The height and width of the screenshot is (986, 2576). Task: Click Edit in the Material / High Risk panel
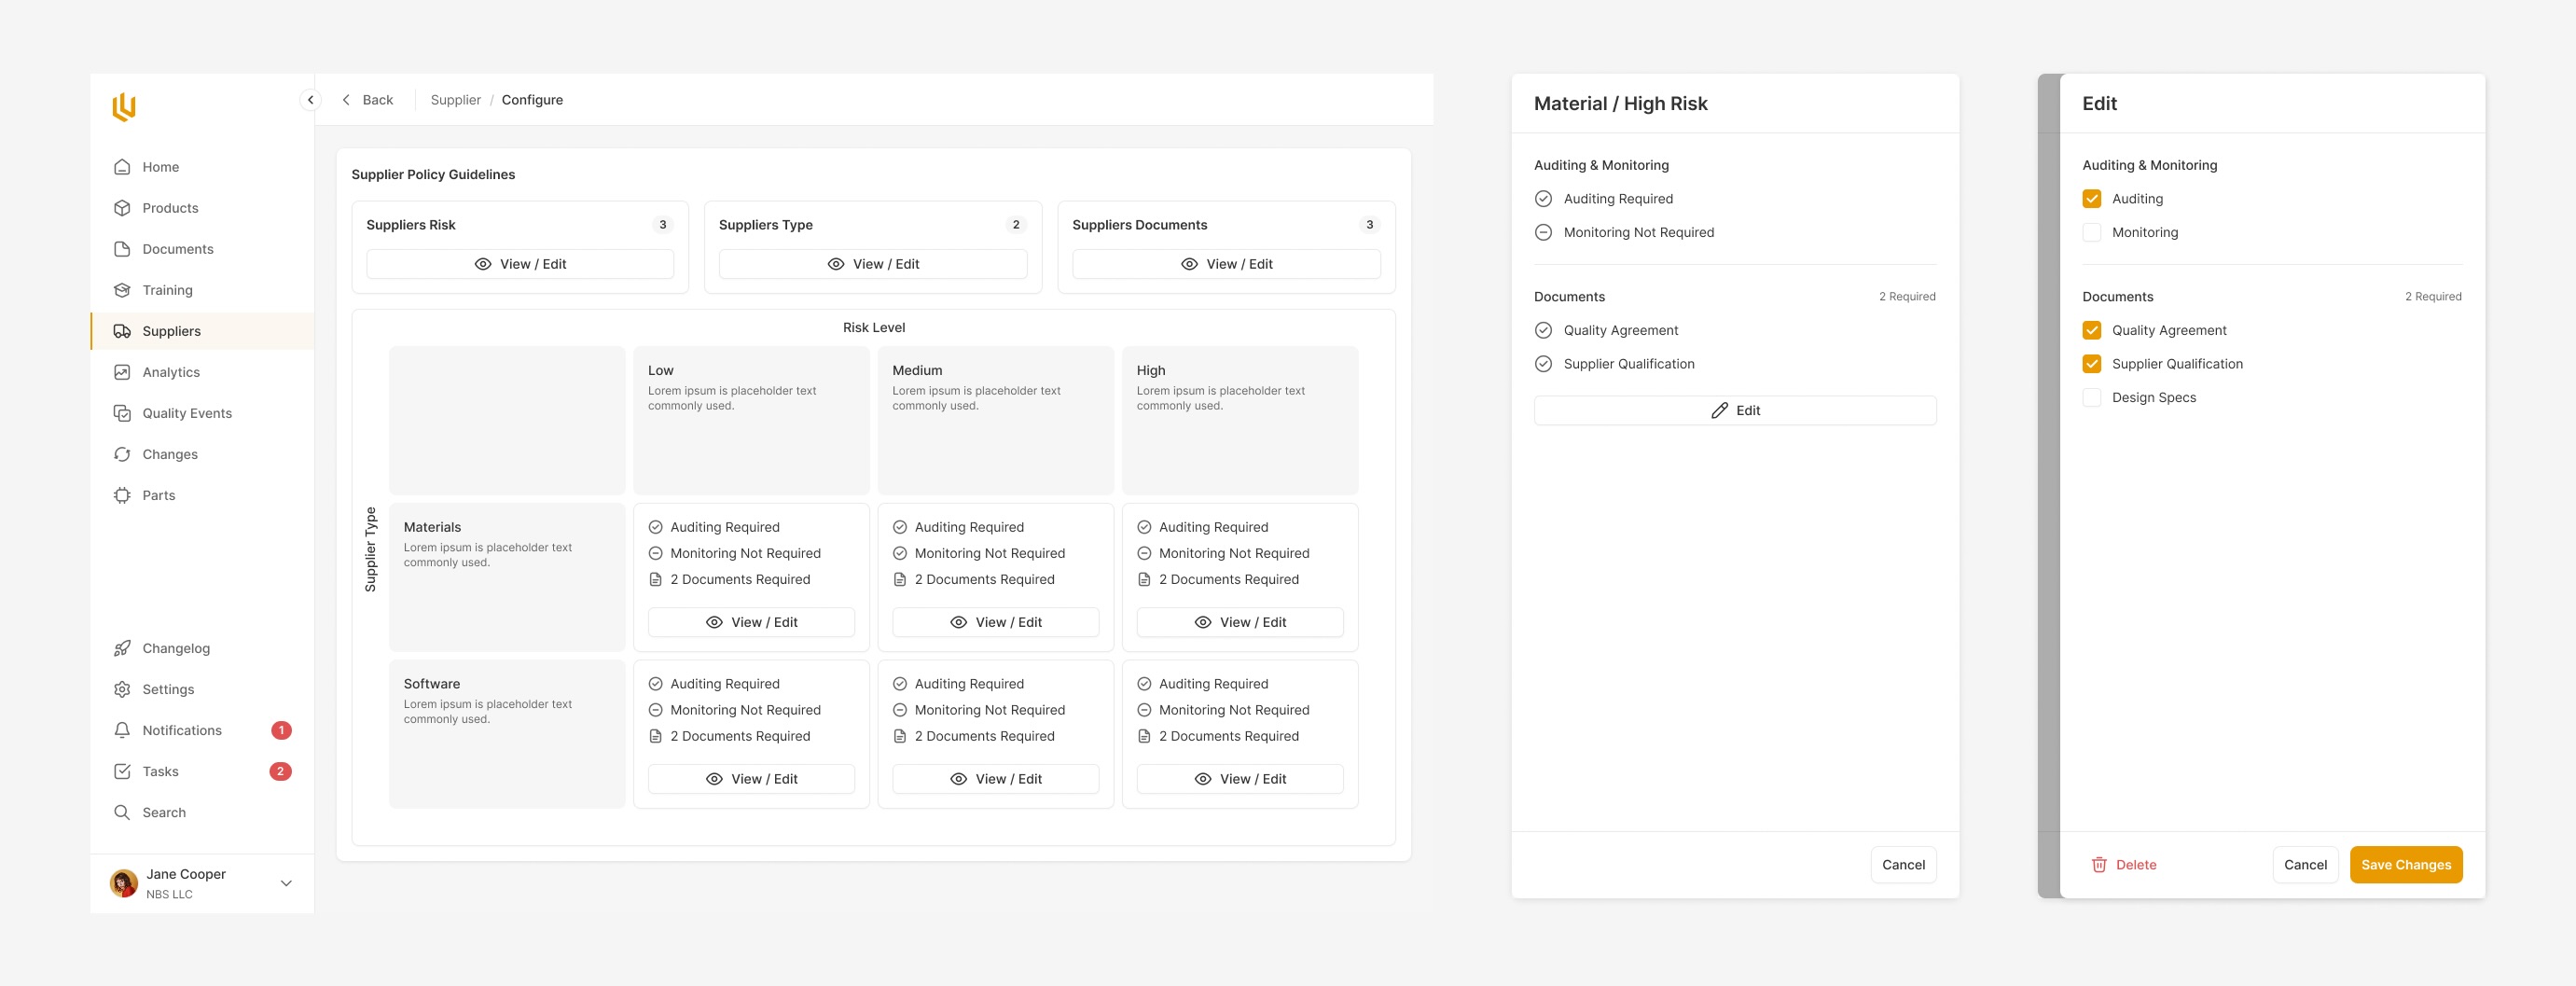pyautogui.click(x=1734, y=411)
